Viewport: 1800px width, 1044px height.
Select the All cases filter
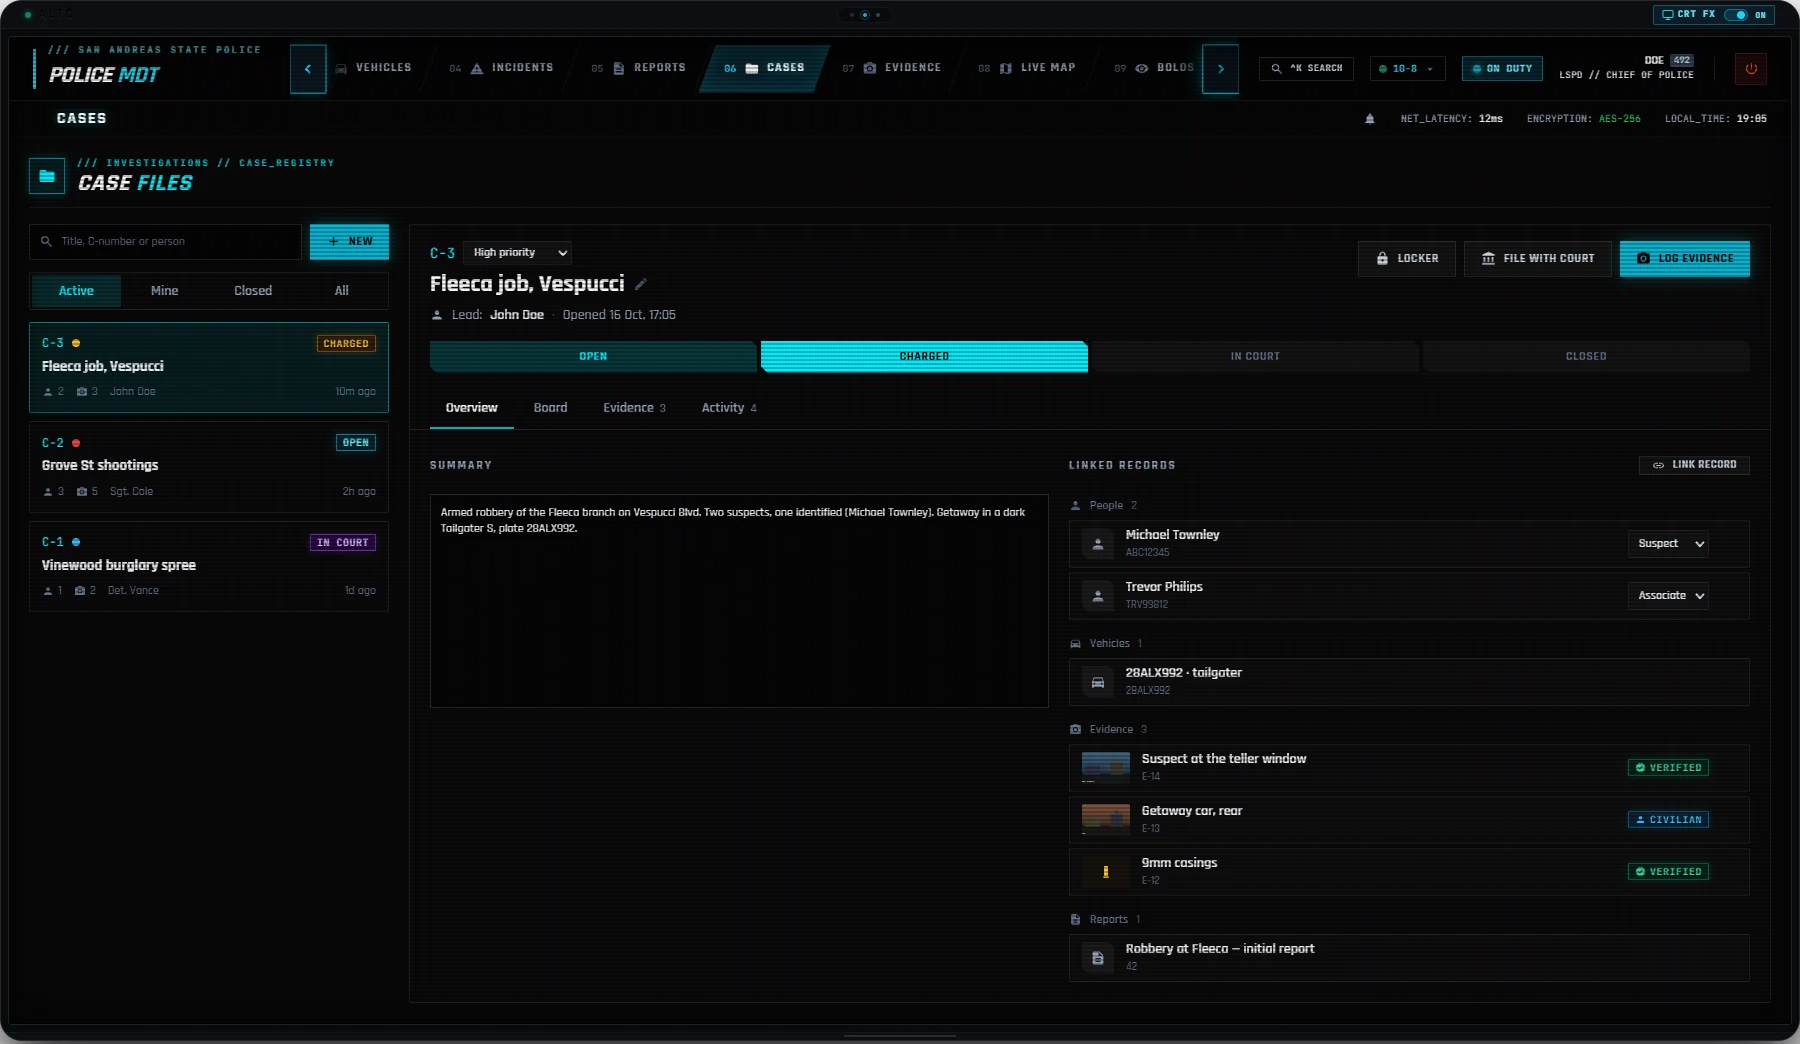[x=342, y=291]
